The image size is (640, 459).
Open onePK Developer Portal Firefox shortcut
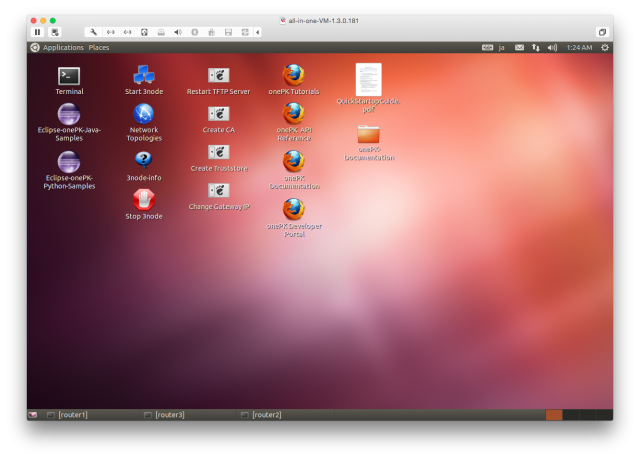[x=294, y=209]
